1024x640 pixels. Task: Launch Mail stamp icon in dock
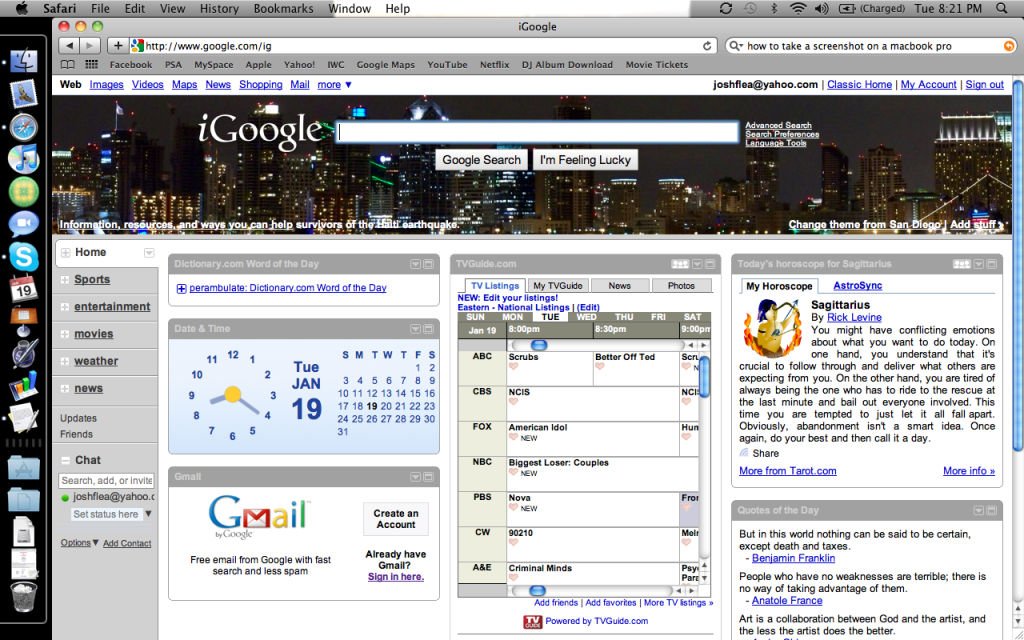pos(24,94)
